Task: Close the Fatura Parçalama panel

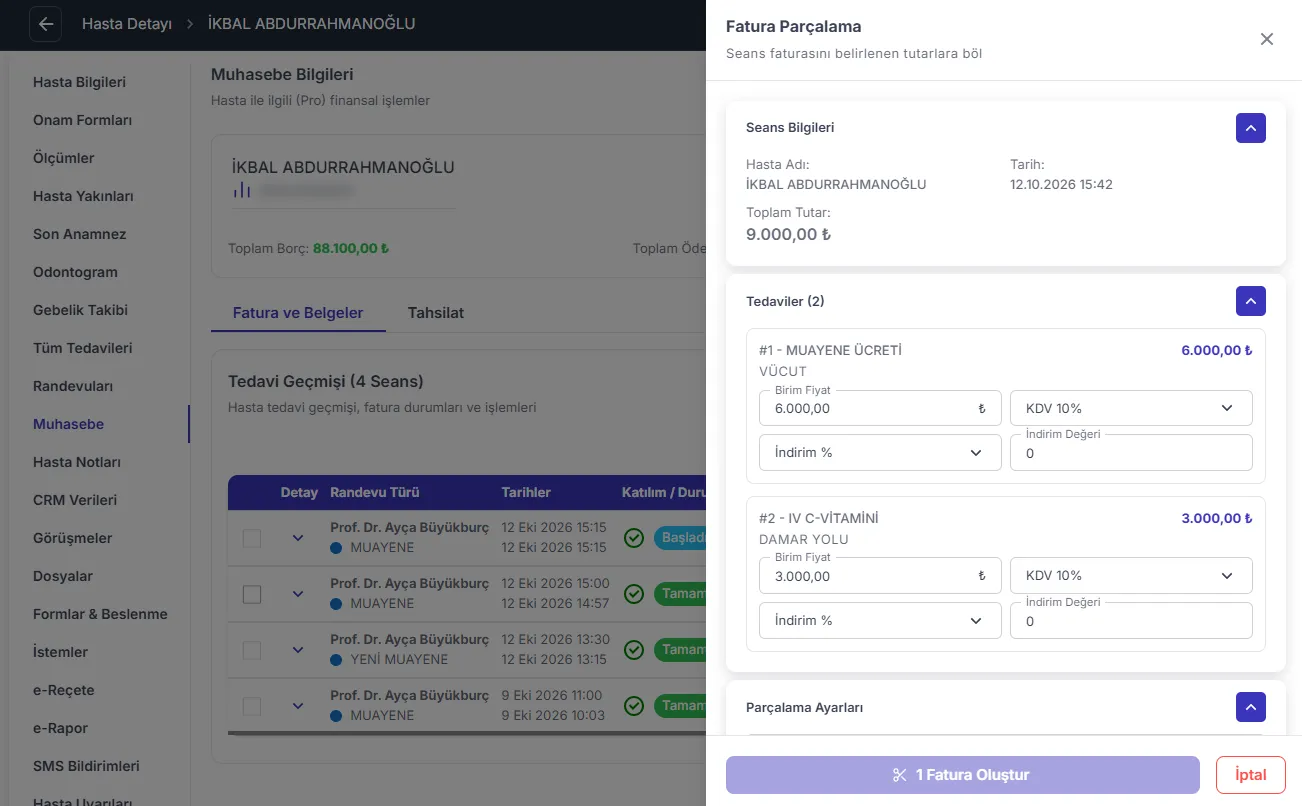Action: coord(1267,39)
